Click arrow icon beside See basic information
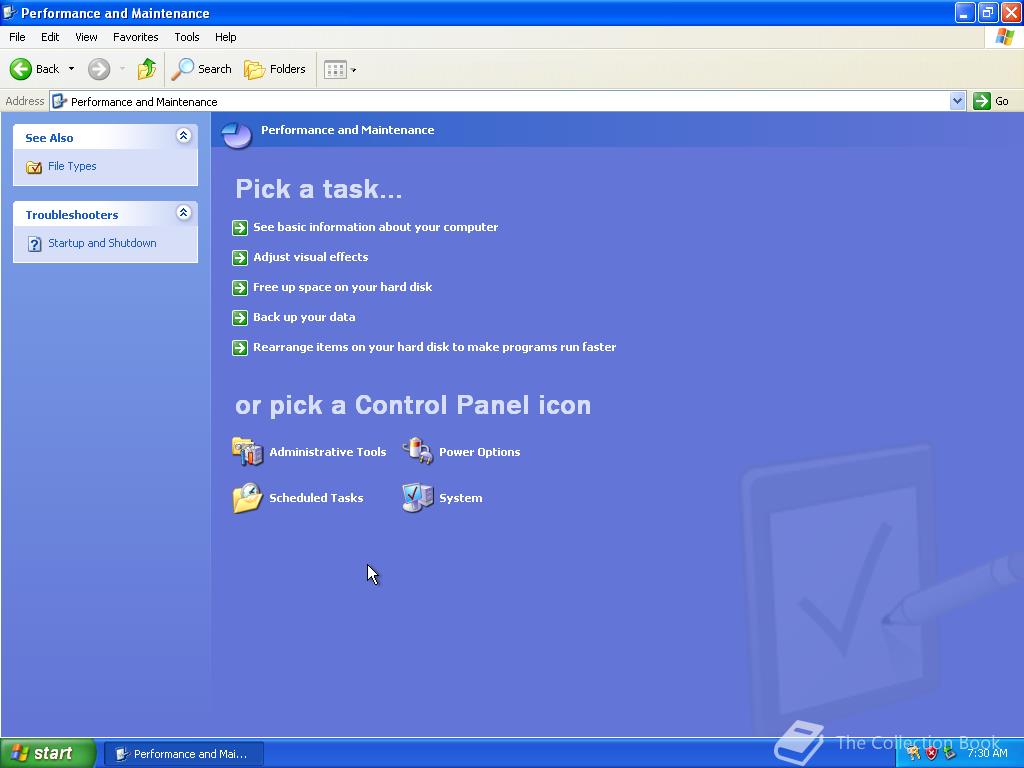Viewport: 1024px width, 768px height. coord(240,227)
